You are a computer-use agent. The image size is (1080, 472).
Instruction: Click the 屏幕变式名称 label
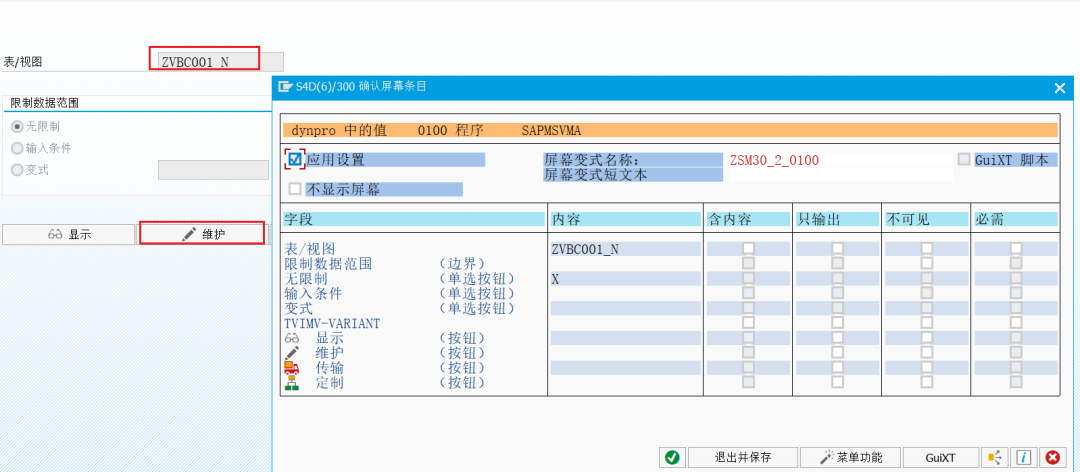point(592,160)
